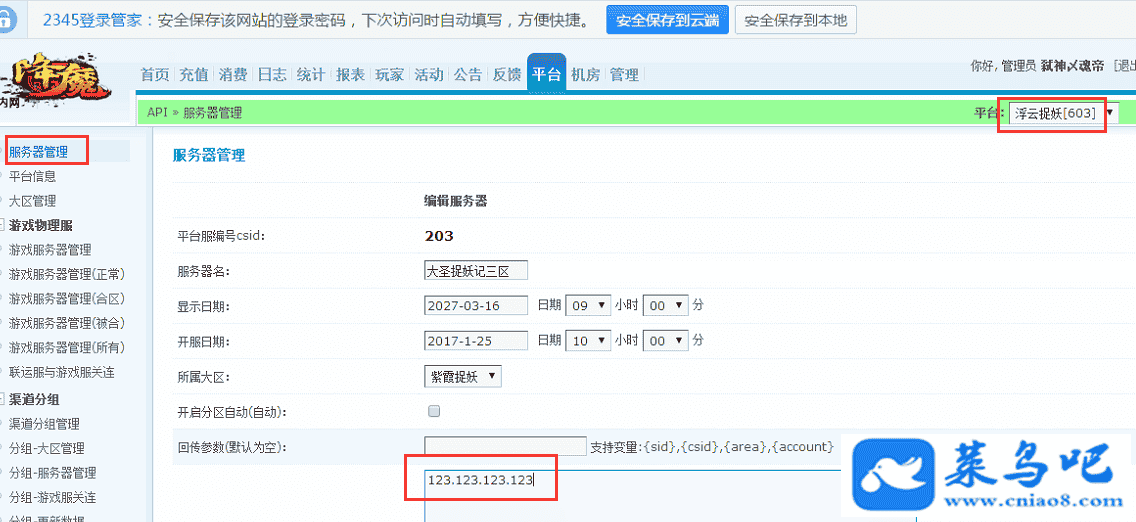Switch to the 平台 navigation tab
The height and width of the screenshot is (522, 1136).
[546, 75]
